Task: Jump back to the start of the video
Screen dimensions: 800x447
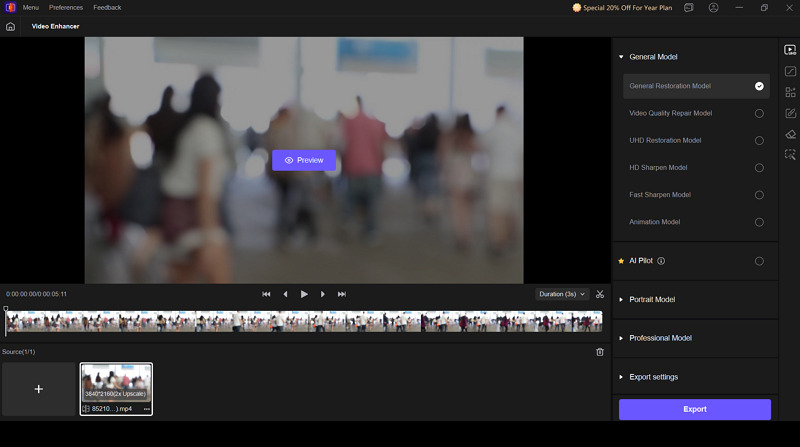Action: click(266, 294)
